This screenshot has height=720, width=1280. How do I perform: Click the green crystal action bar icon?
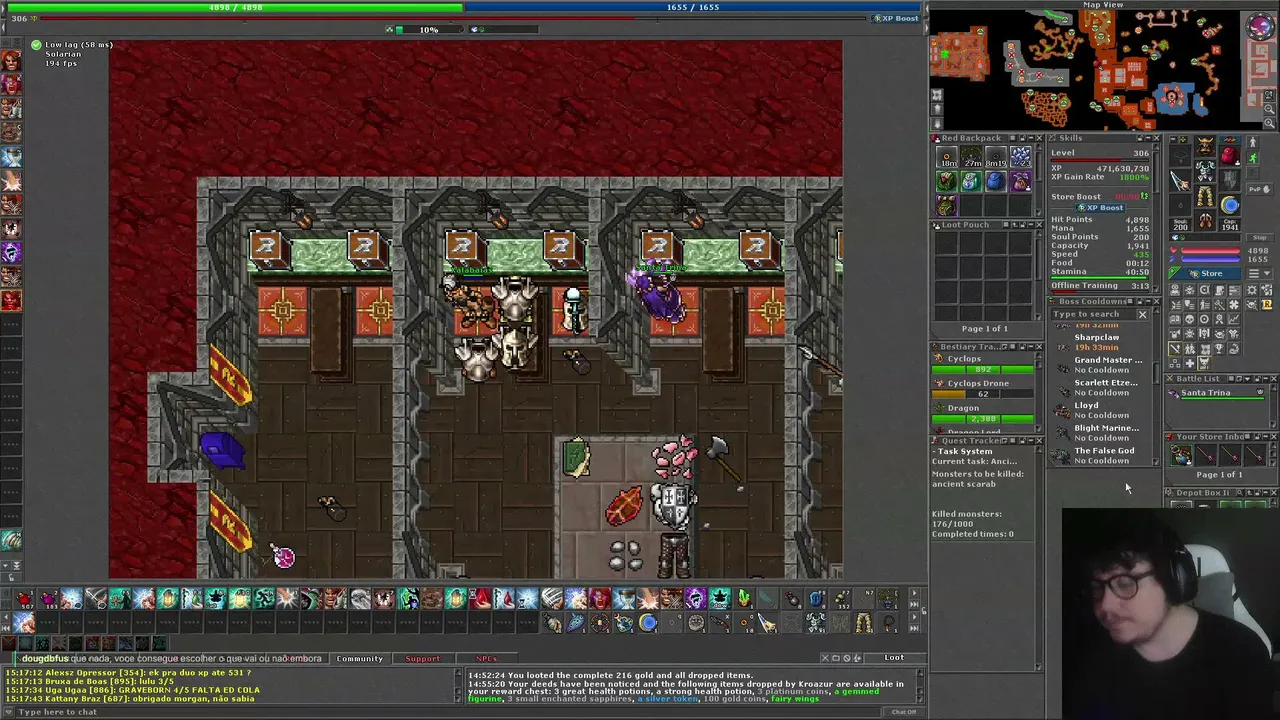click(x=744, y=600)
